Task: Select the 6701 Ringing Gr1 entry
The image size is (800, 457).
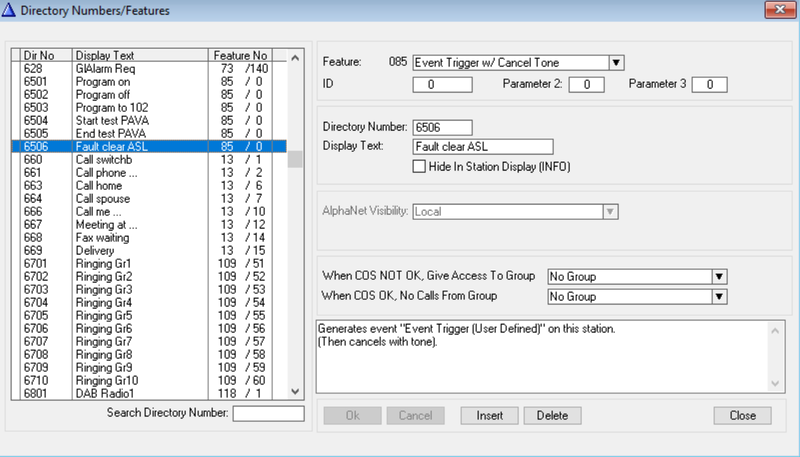Action: tap(149, 263)
